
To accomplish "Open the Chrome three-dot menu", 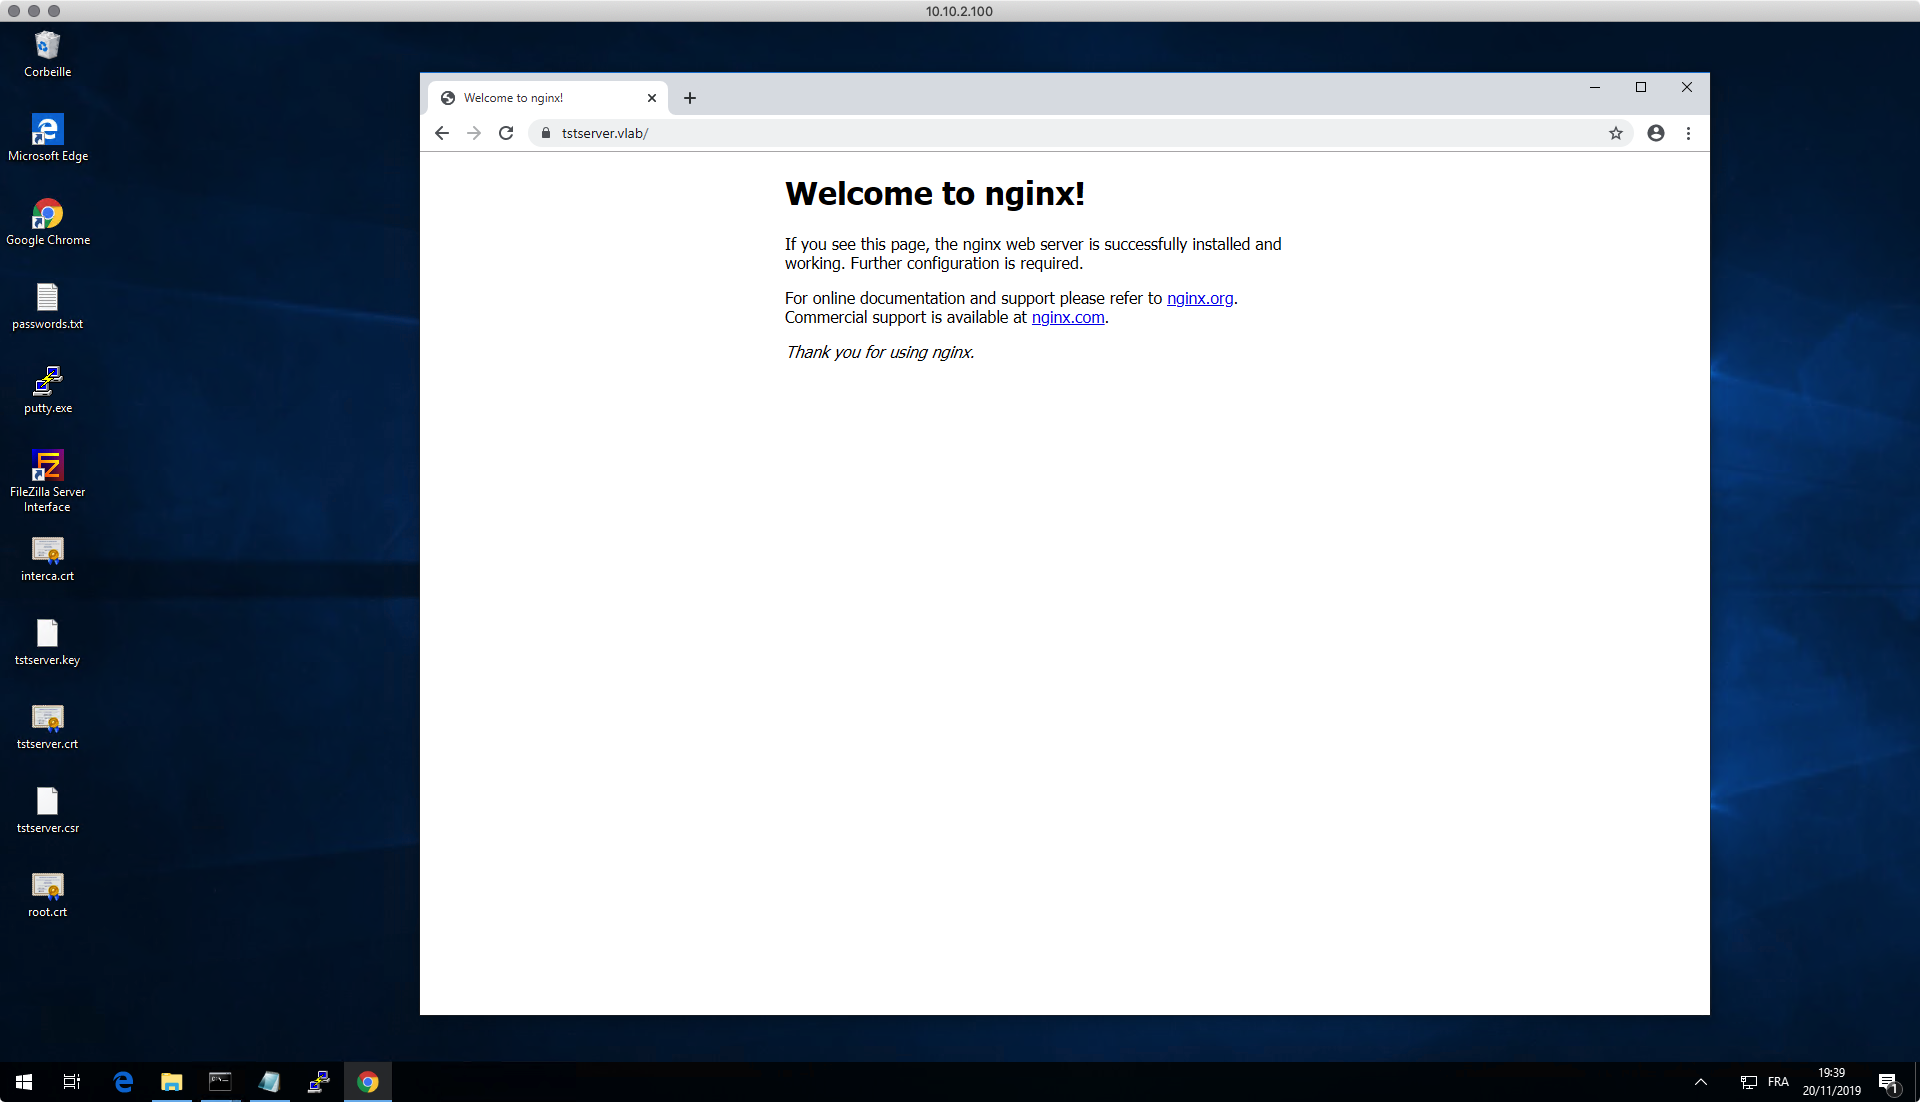I will pyautogui.click(x=1688, y=133).
